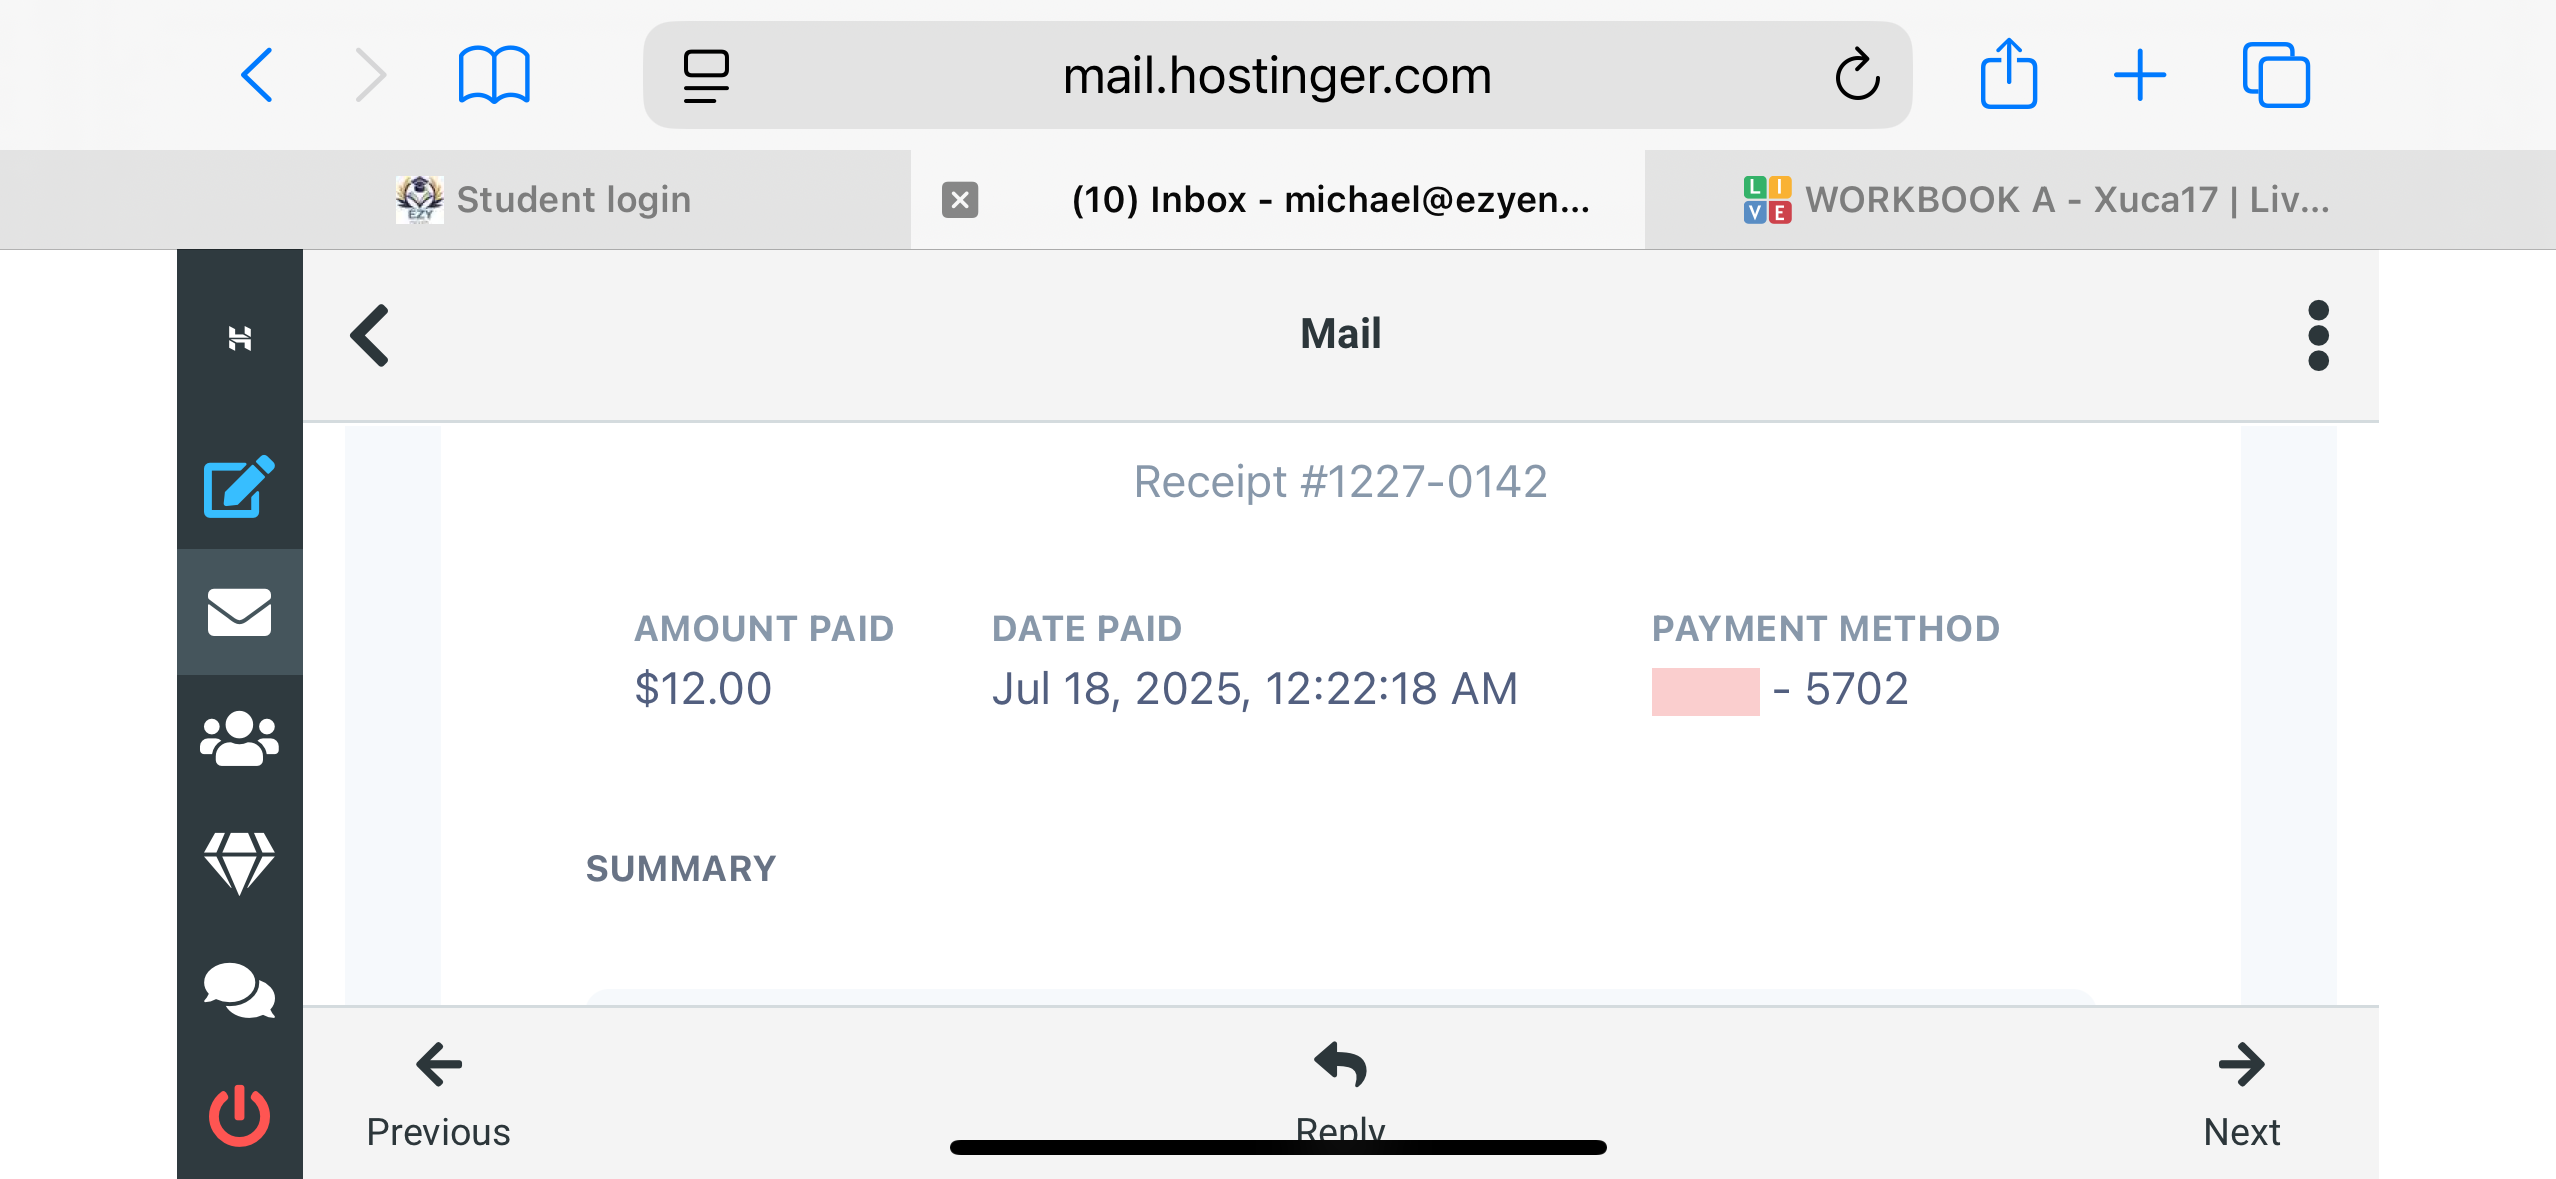Click the red power logout icon
This screenshot has width=2556, height=1179.
[239, 1114]
